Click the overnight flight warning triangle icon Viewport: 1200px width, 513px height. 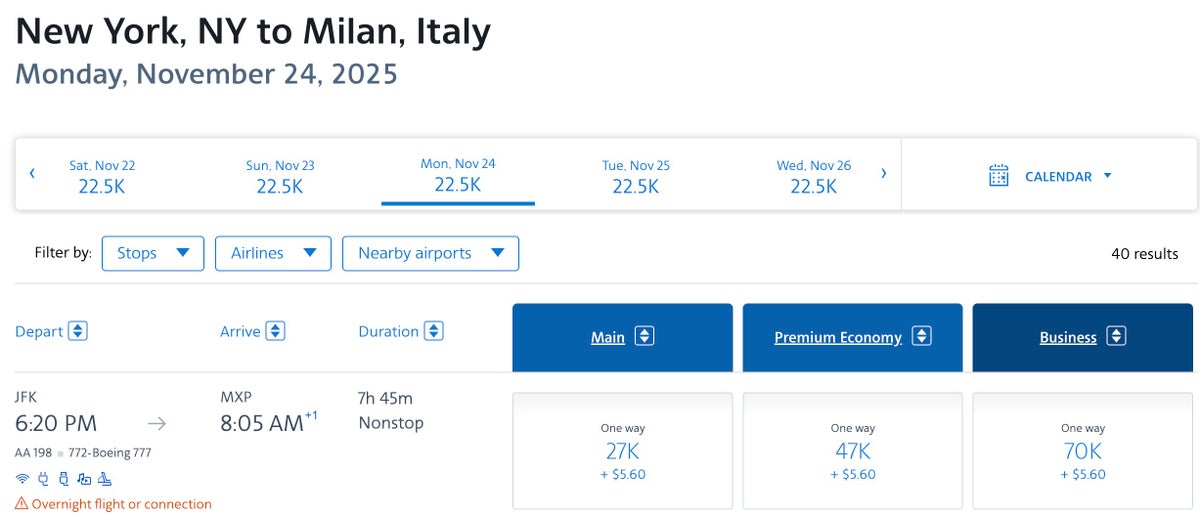(22, 504)
